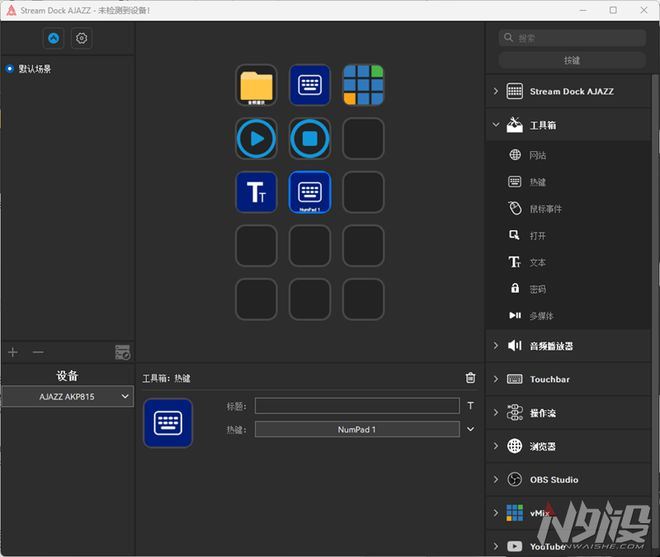This screenshot has width=660, height=557.
Task: Select the blue stop button key
Action: coord(310,139)
